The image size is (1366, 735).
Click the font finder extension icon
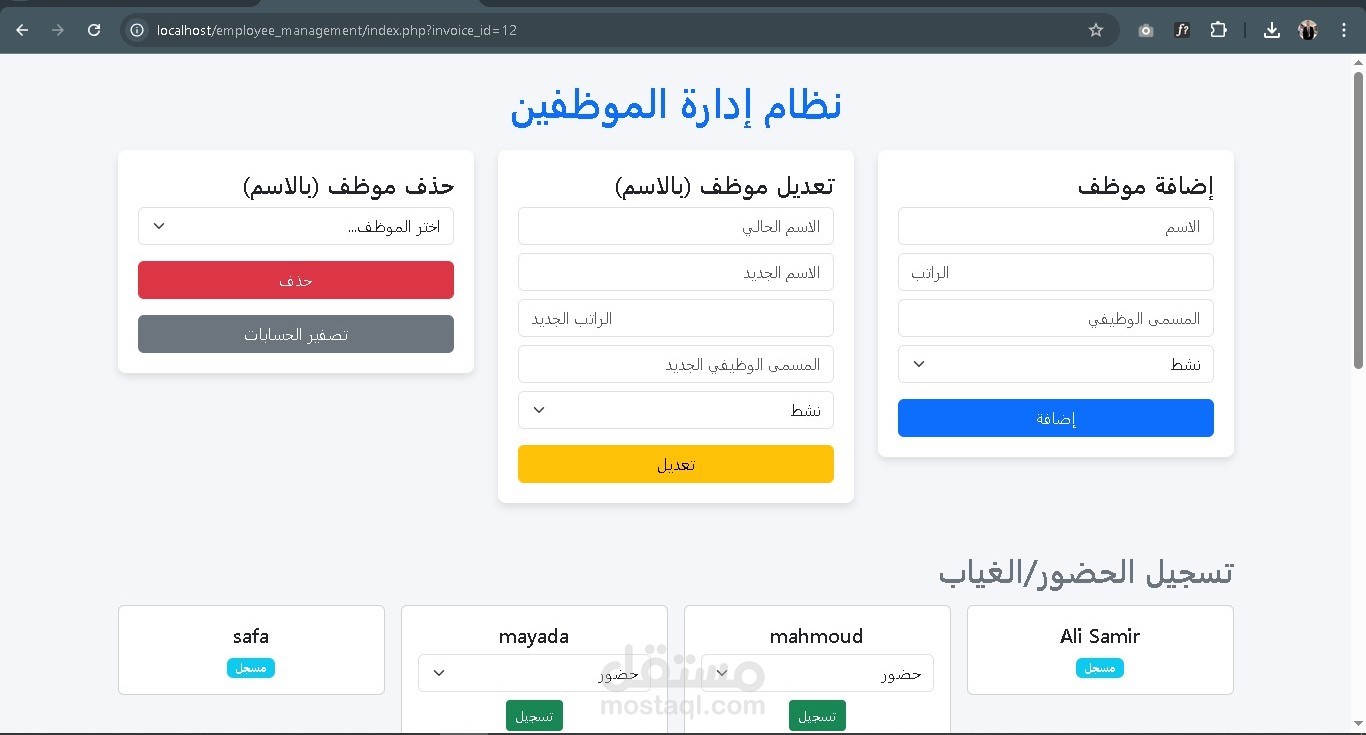(x=1182, y=30)
